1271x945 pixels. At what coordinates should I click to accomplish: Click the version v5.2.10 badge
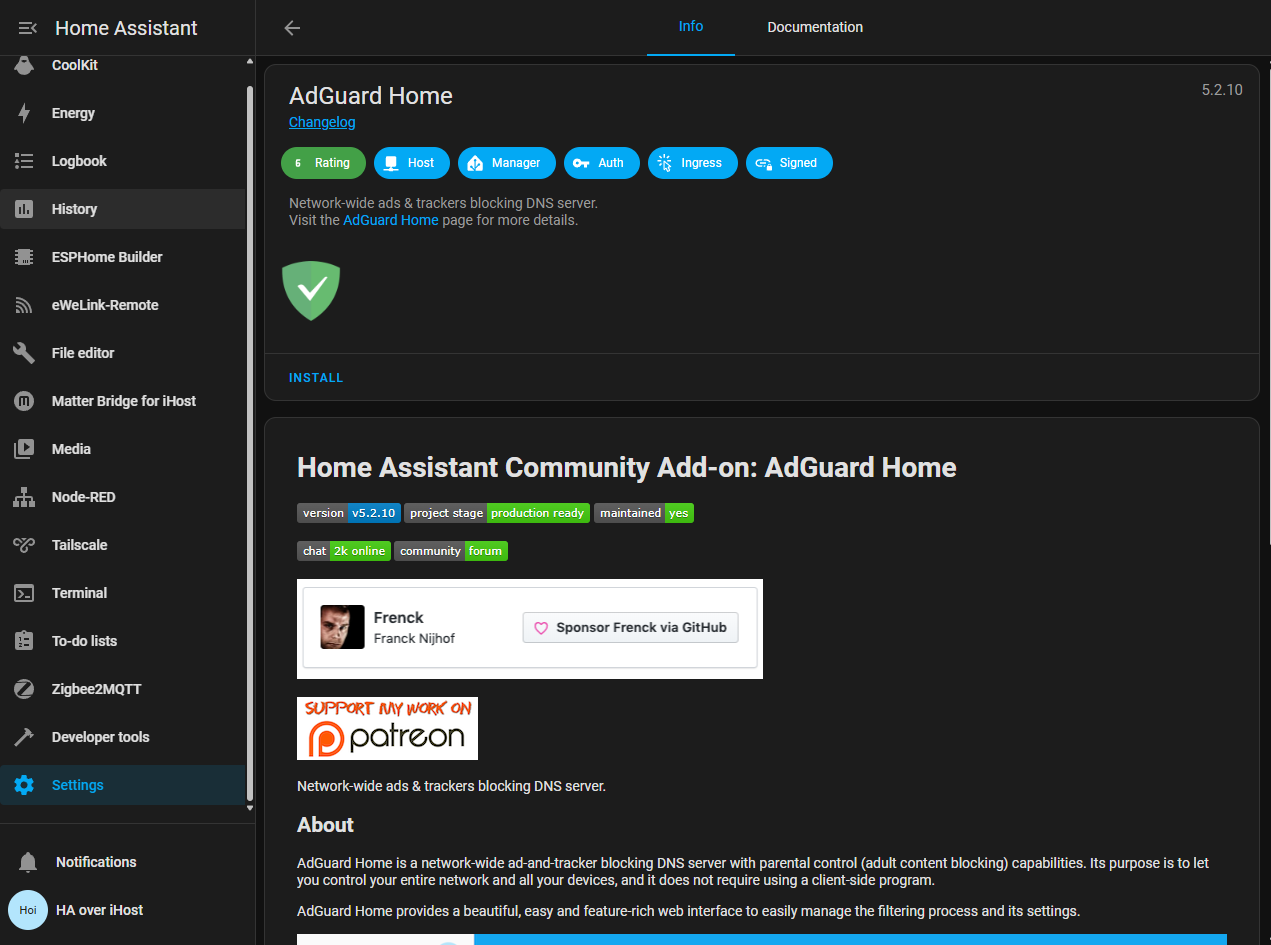tap(349, 513)
